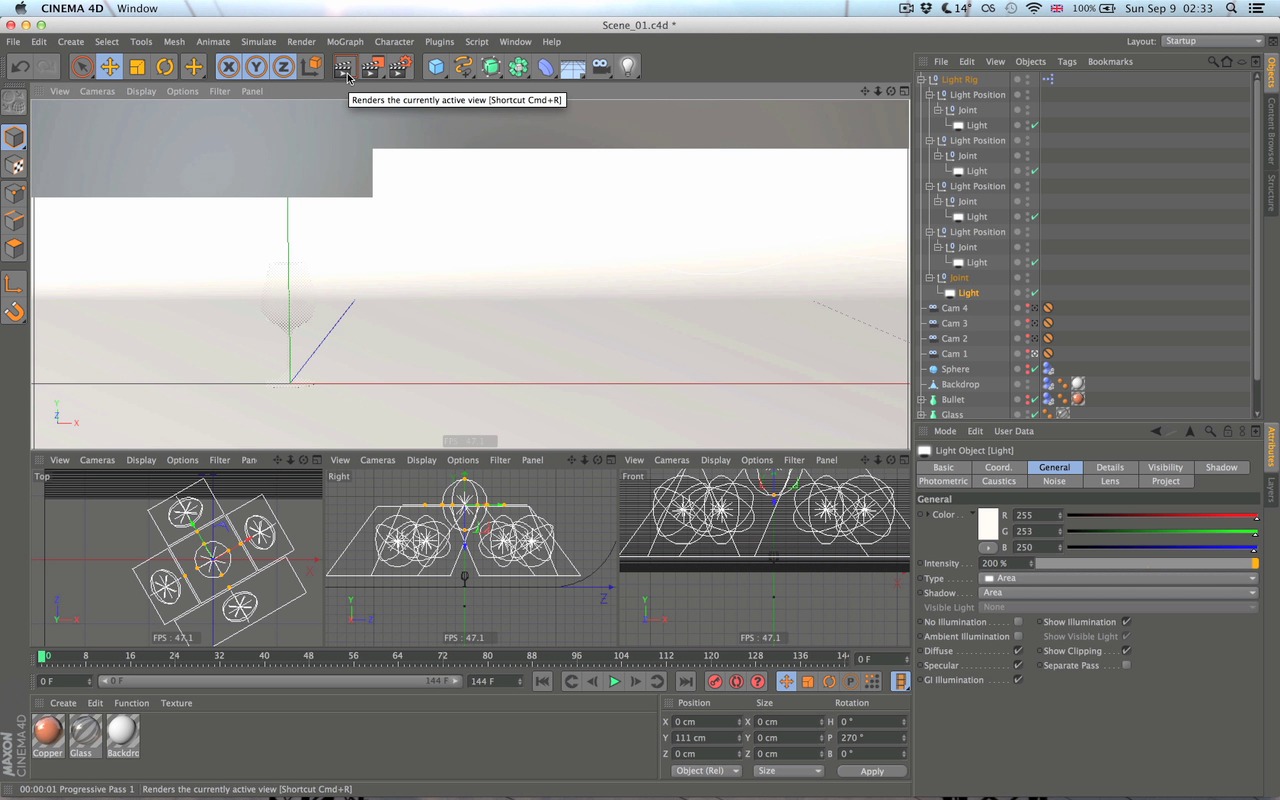
Task: Click the play forward button
Action: 614,681
